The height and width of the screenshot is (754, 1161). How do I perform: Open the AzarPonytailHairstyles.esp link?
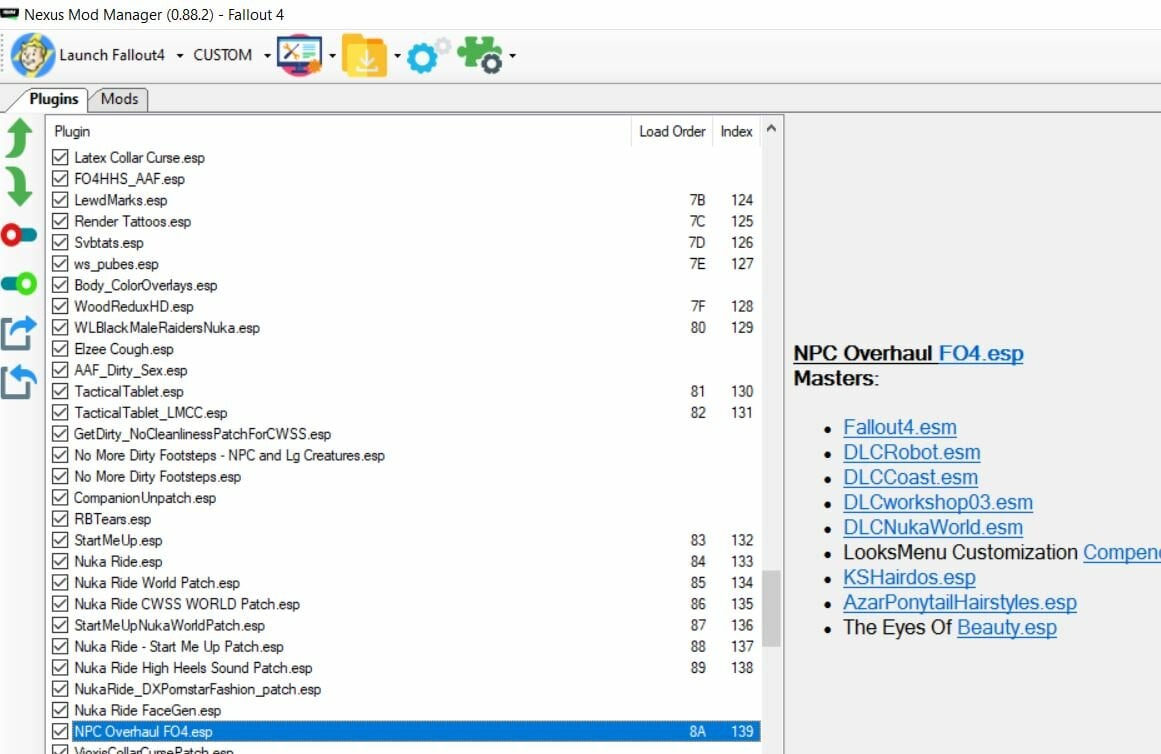tap(960, 602)
